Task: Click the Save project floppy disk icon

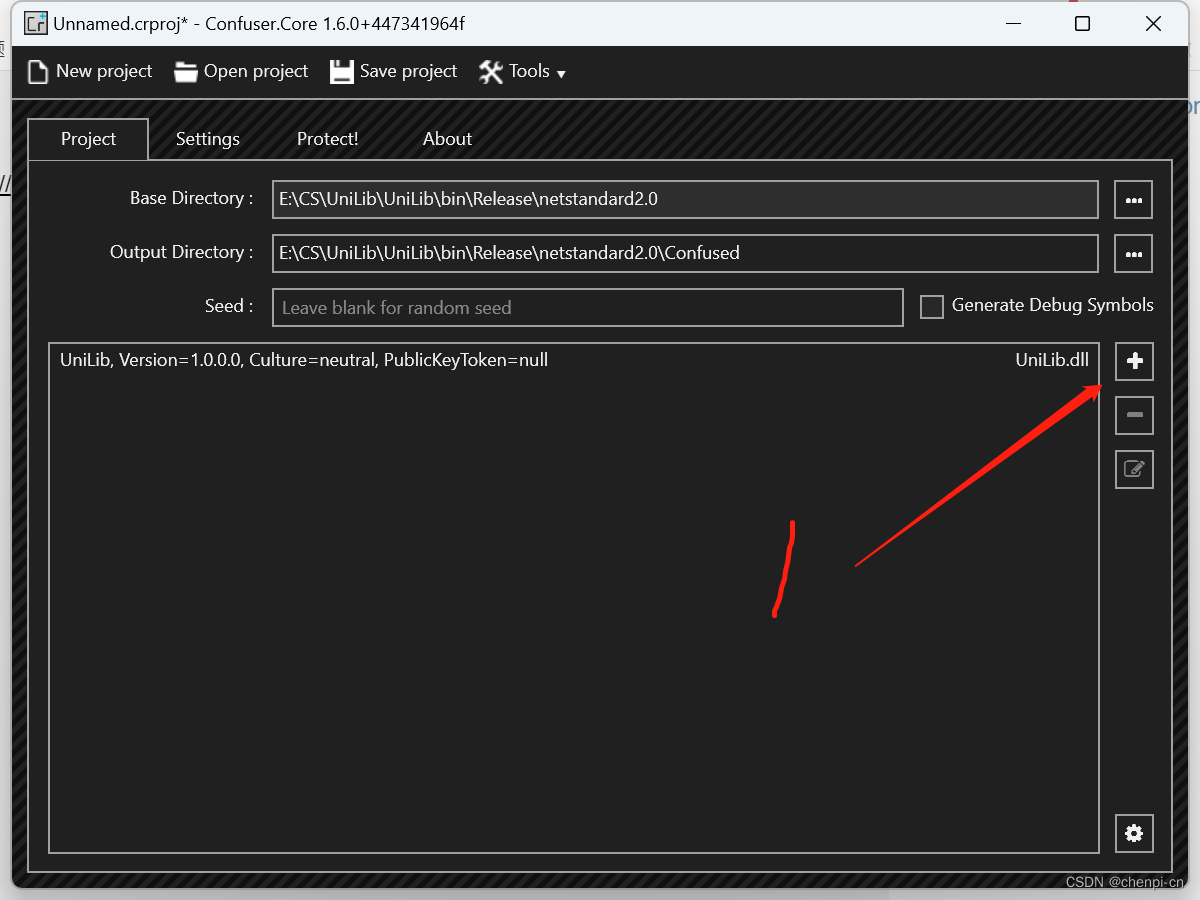Action: (x=342, y=71)
